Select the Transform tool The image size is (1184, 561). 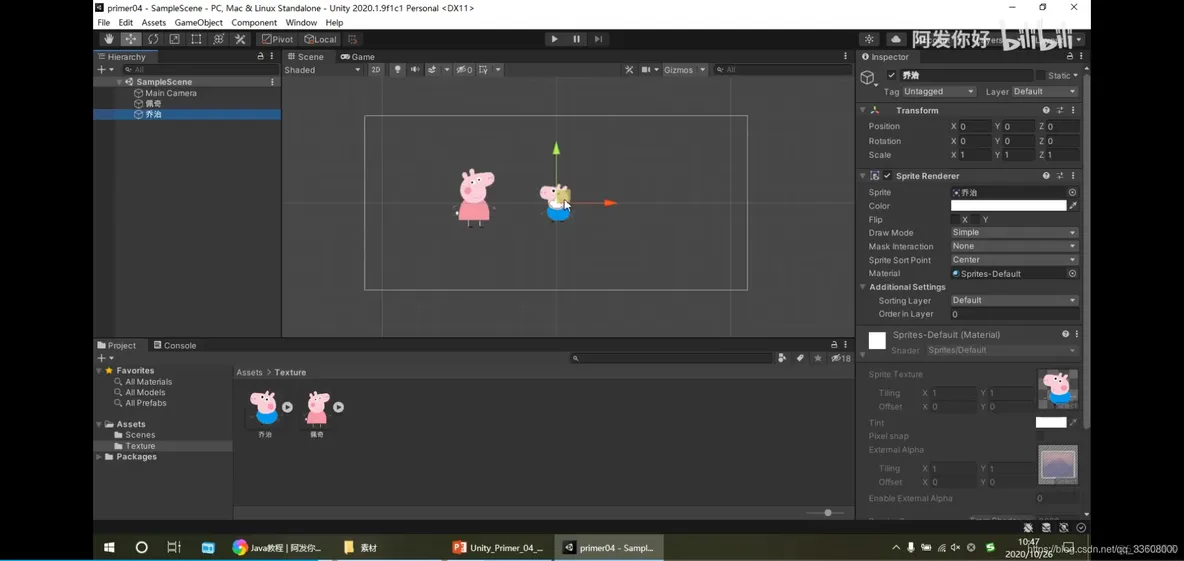pos(218,39)
